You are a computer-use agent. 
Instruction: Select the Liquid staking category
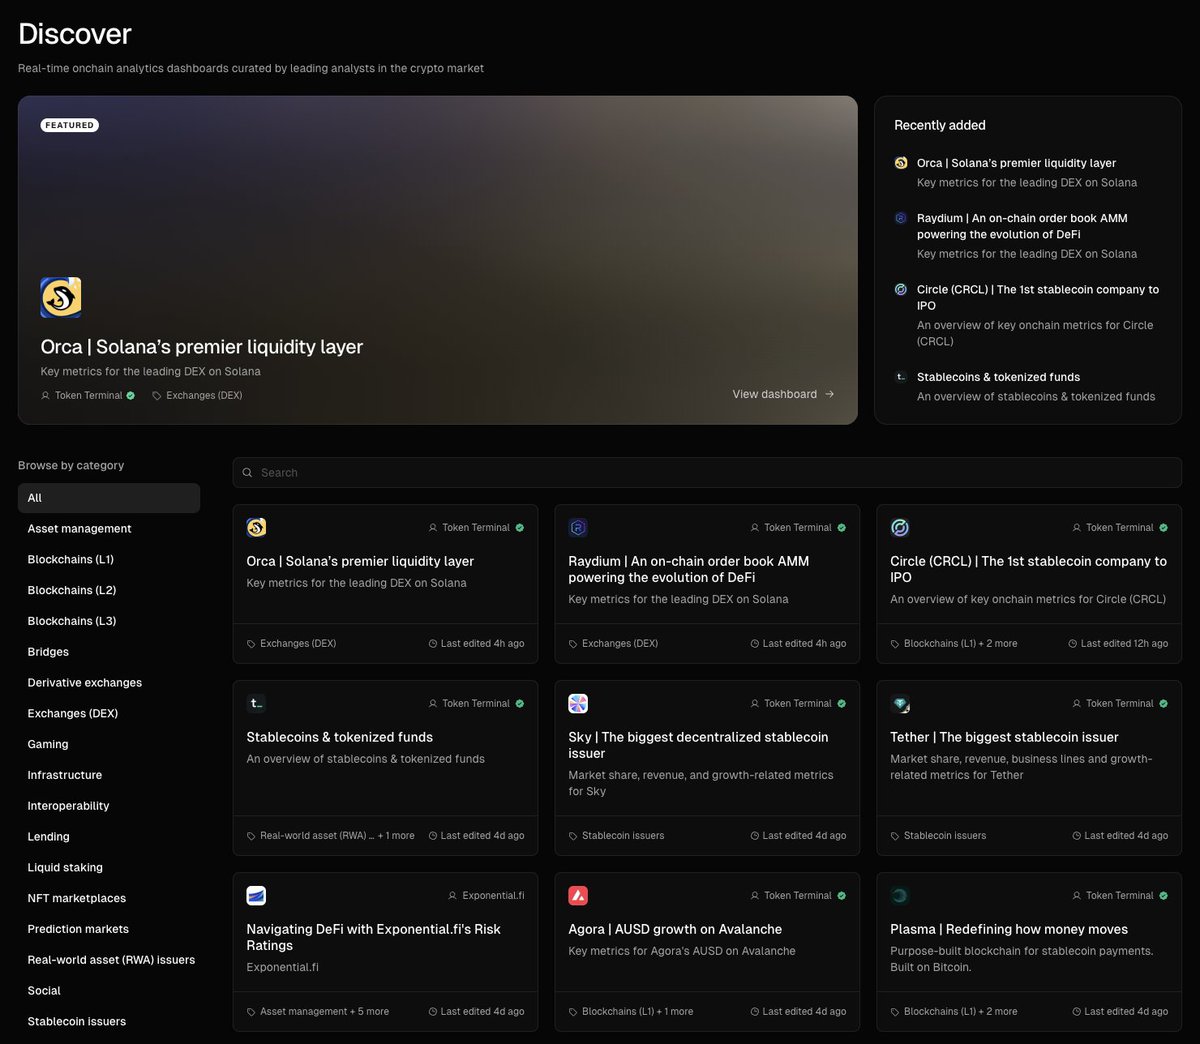[109, 868]
